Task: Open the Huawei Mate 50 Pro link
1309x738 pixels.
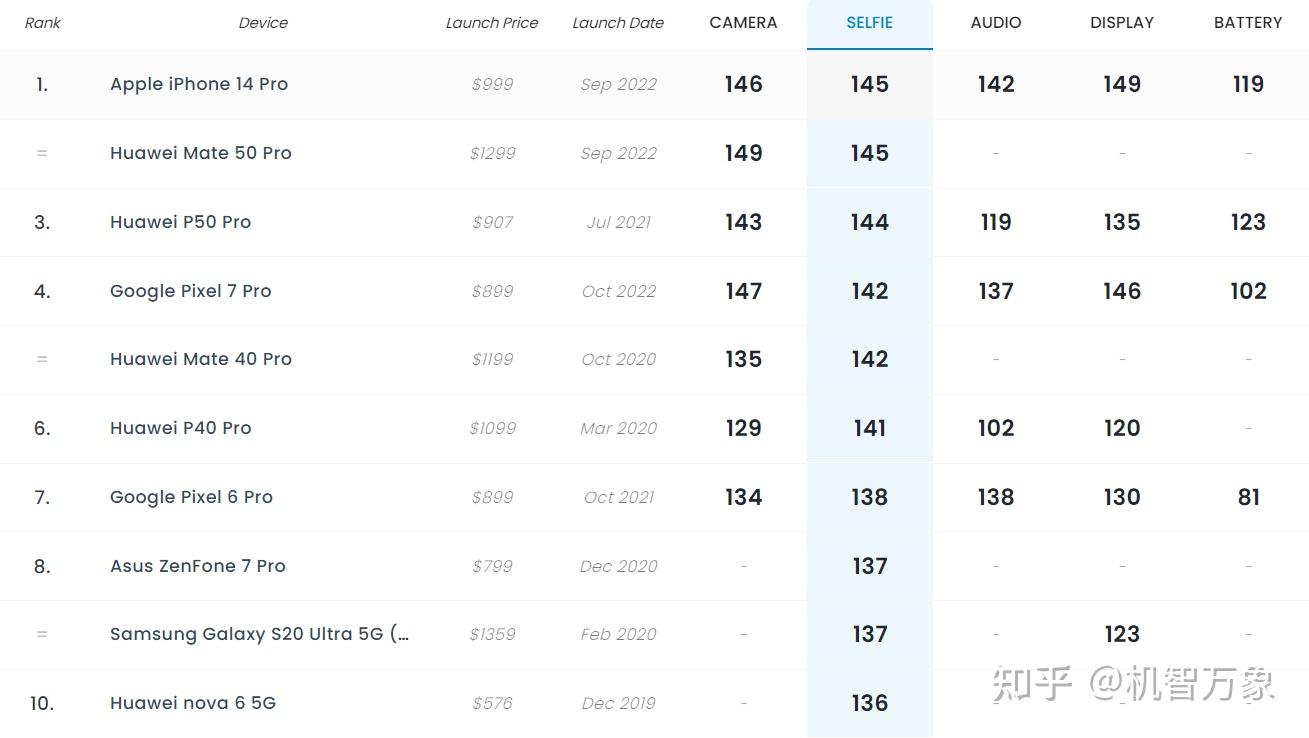Action: 201,153
